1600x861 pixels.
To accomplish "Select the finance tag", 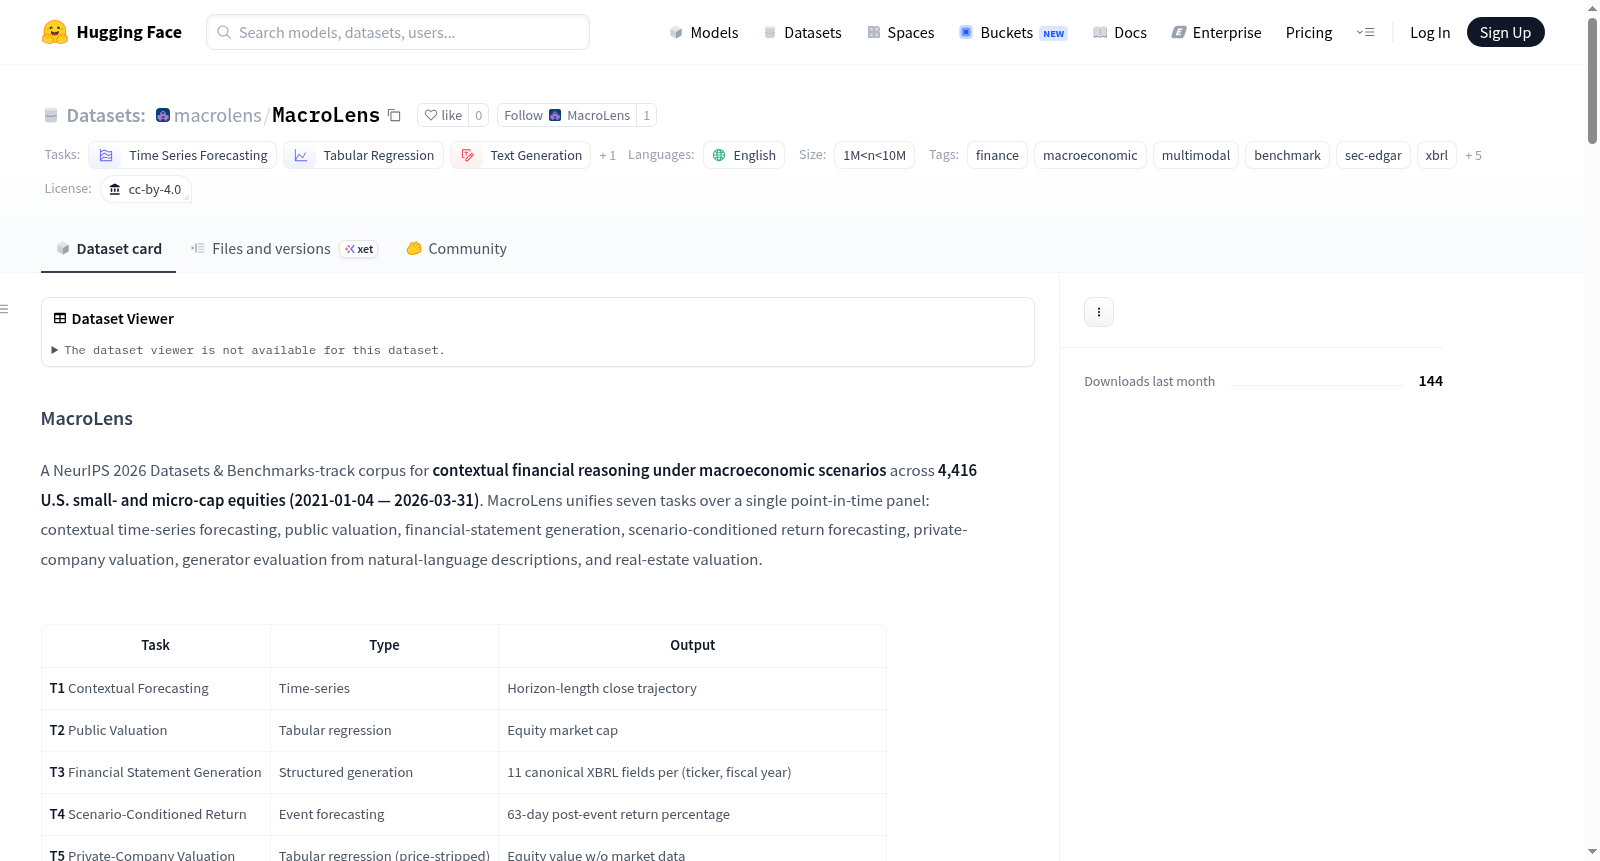I will pos(997,155).
